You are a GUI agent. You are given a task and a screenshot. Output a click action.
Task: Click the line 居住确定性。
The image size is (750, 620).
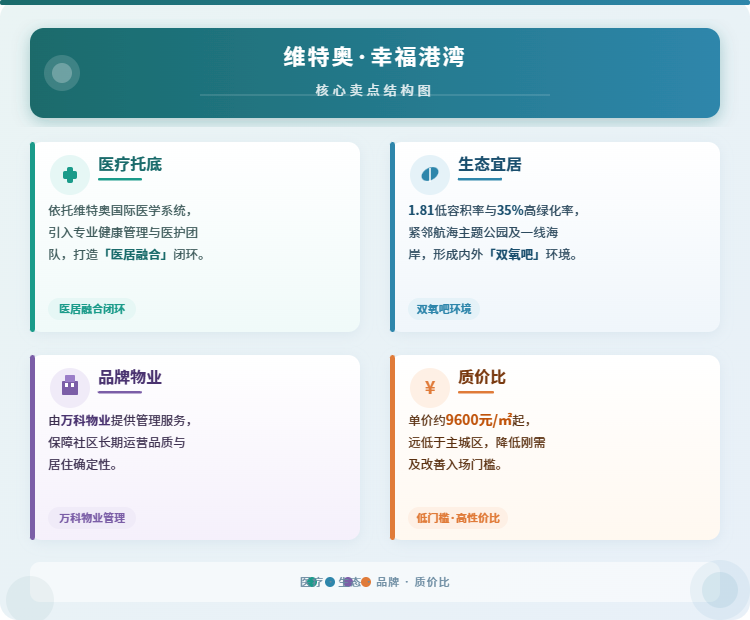tap(83, 465)
